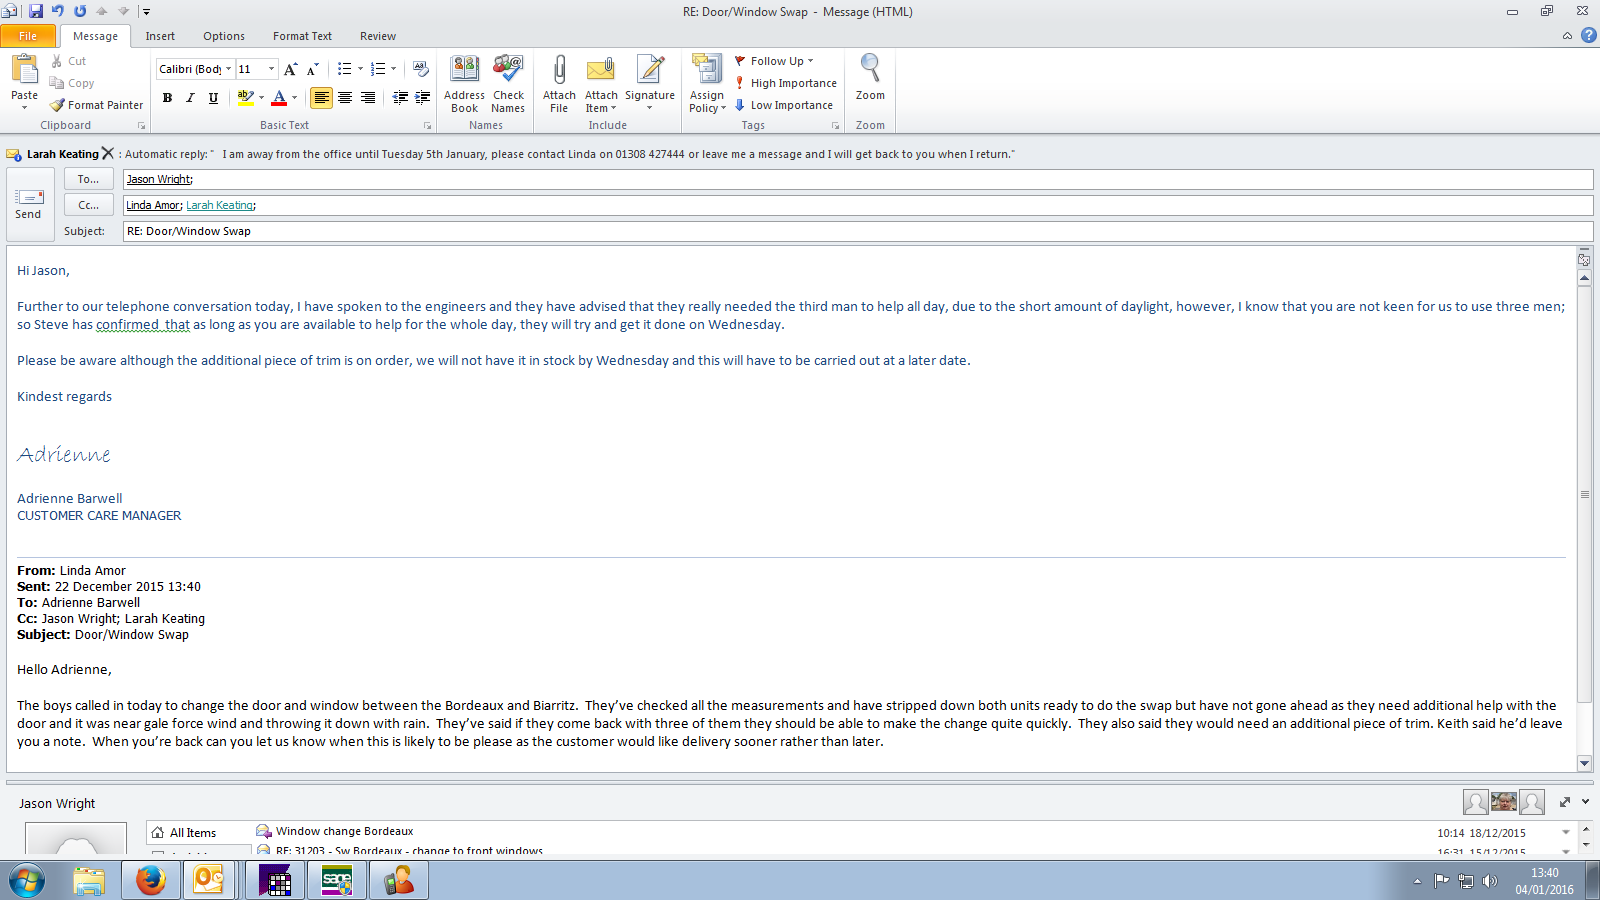Increase indent of the paragraph

(423, 98)
